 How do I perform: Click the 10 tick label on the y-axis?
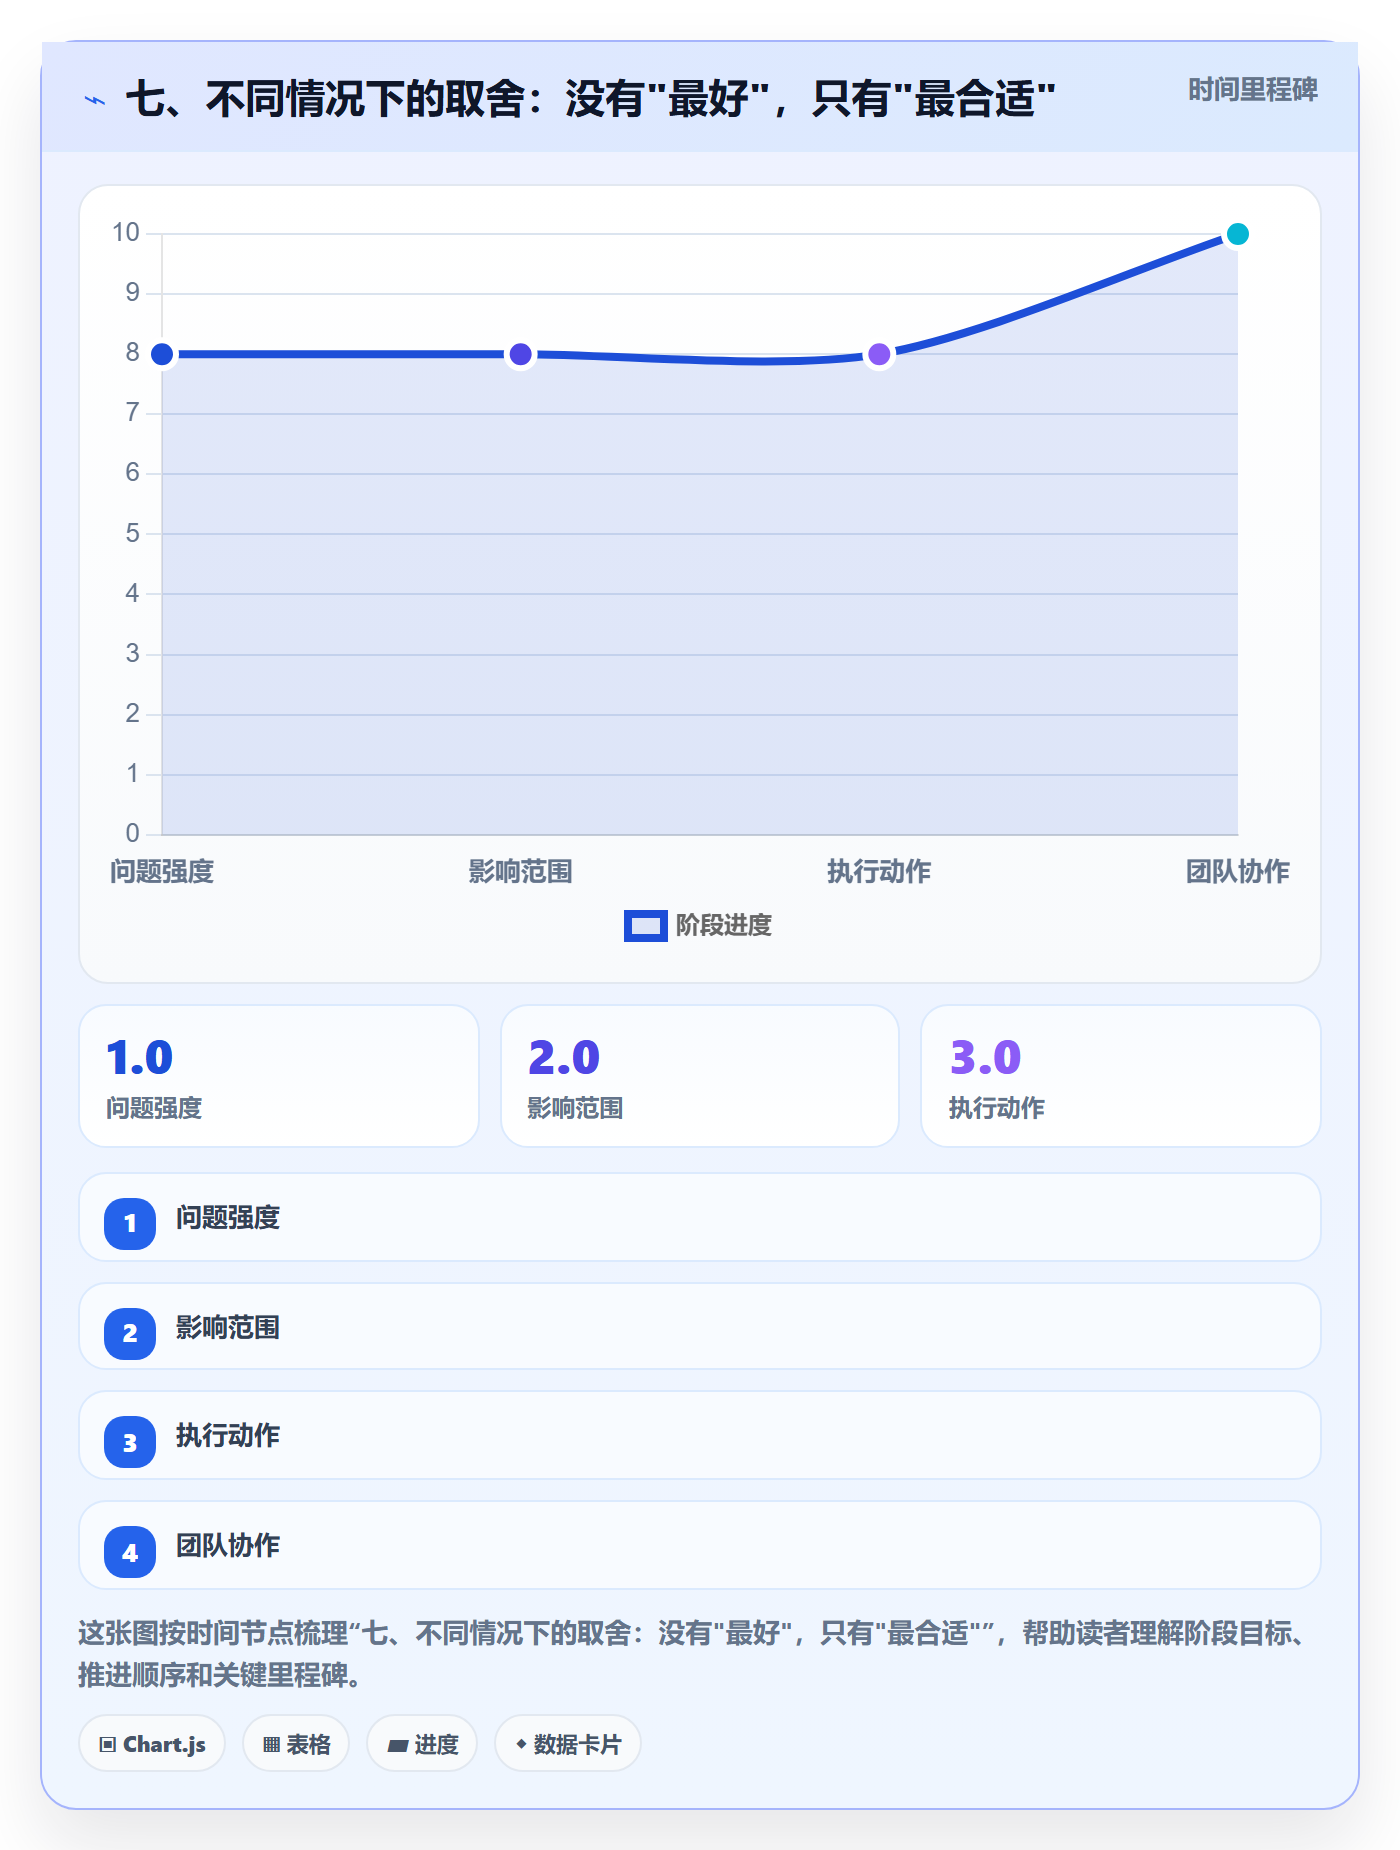[126, 233]
